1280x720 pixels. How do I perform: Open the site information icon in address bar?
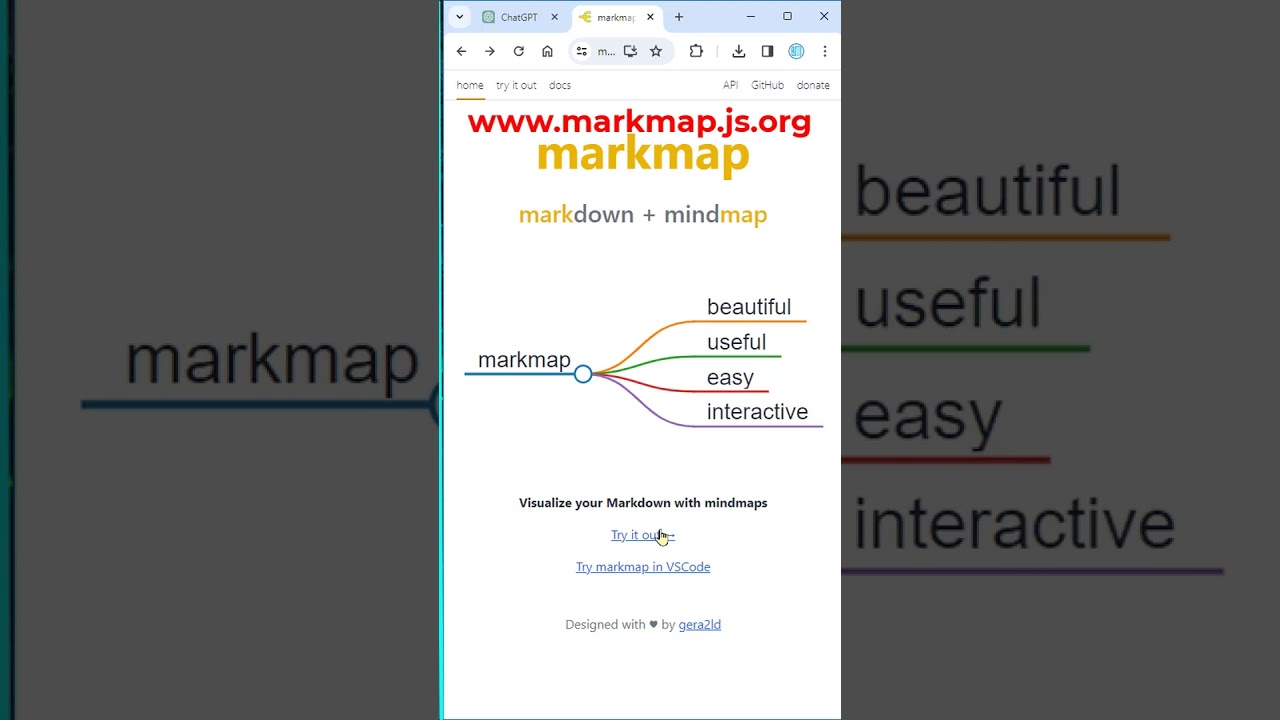point(582,51)
